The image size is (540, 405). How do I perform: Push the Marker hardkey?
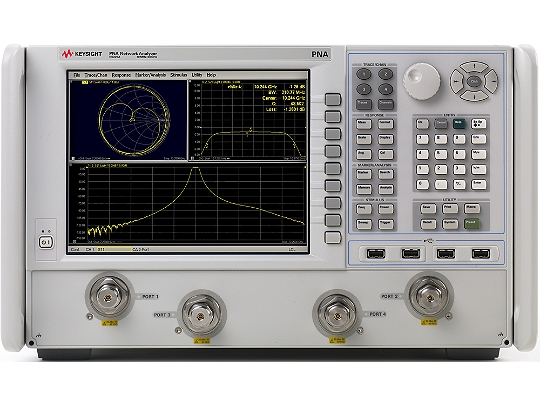[x=364, y=174]
